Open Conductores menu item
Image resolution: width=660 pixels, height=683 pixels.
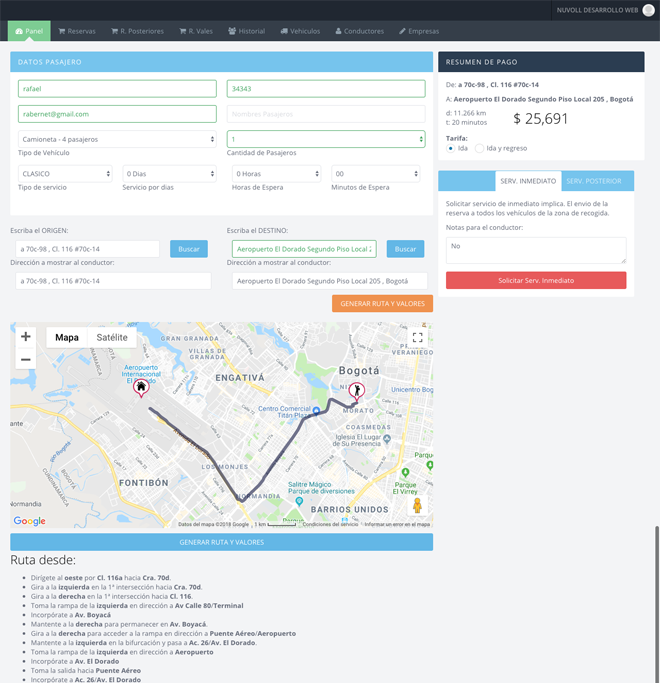(x=359, y=31)
